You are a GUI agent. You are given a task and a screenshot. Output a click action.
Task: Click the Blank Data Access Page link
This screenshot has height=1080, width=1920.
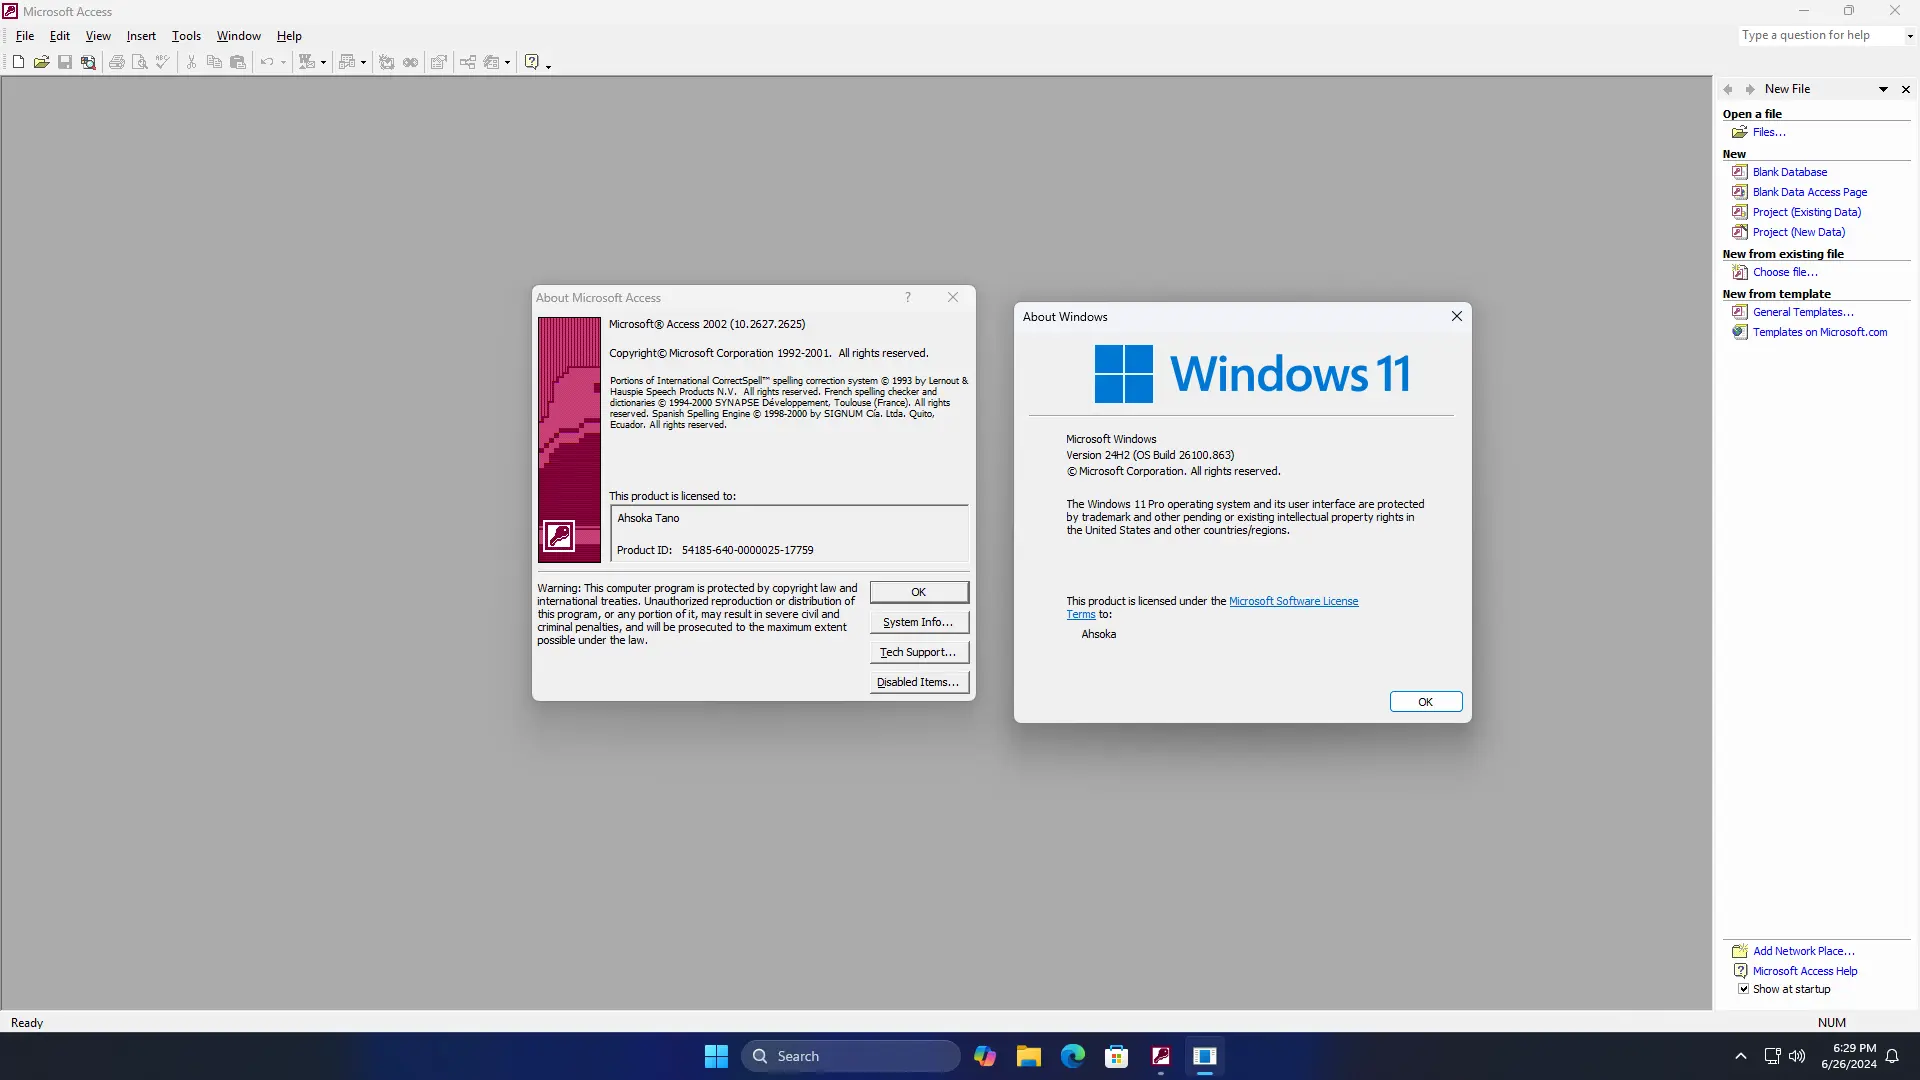[x=1810, y=192]
